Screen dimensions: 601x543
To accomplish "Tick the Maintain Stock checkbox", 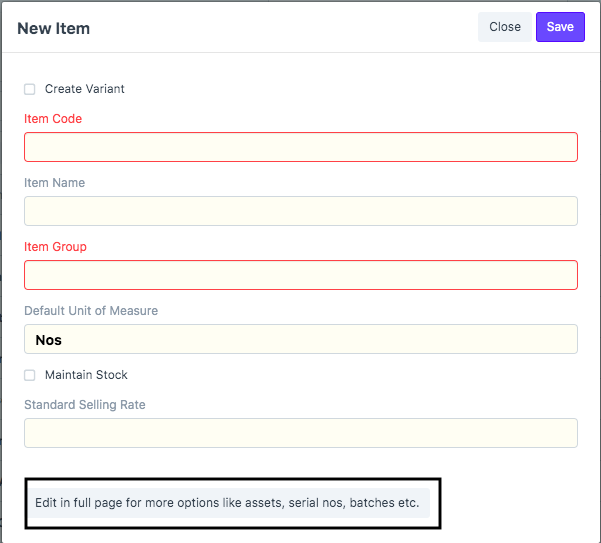I will coord(30,375).
